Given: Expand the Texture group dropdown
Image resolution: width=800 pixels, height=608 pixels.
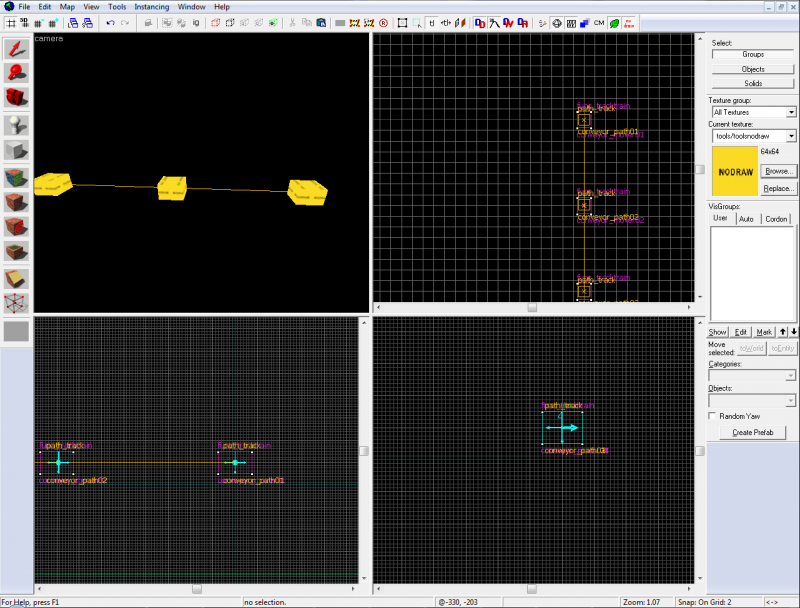Looking at the screenshot, I should click(x=790, y=112).
